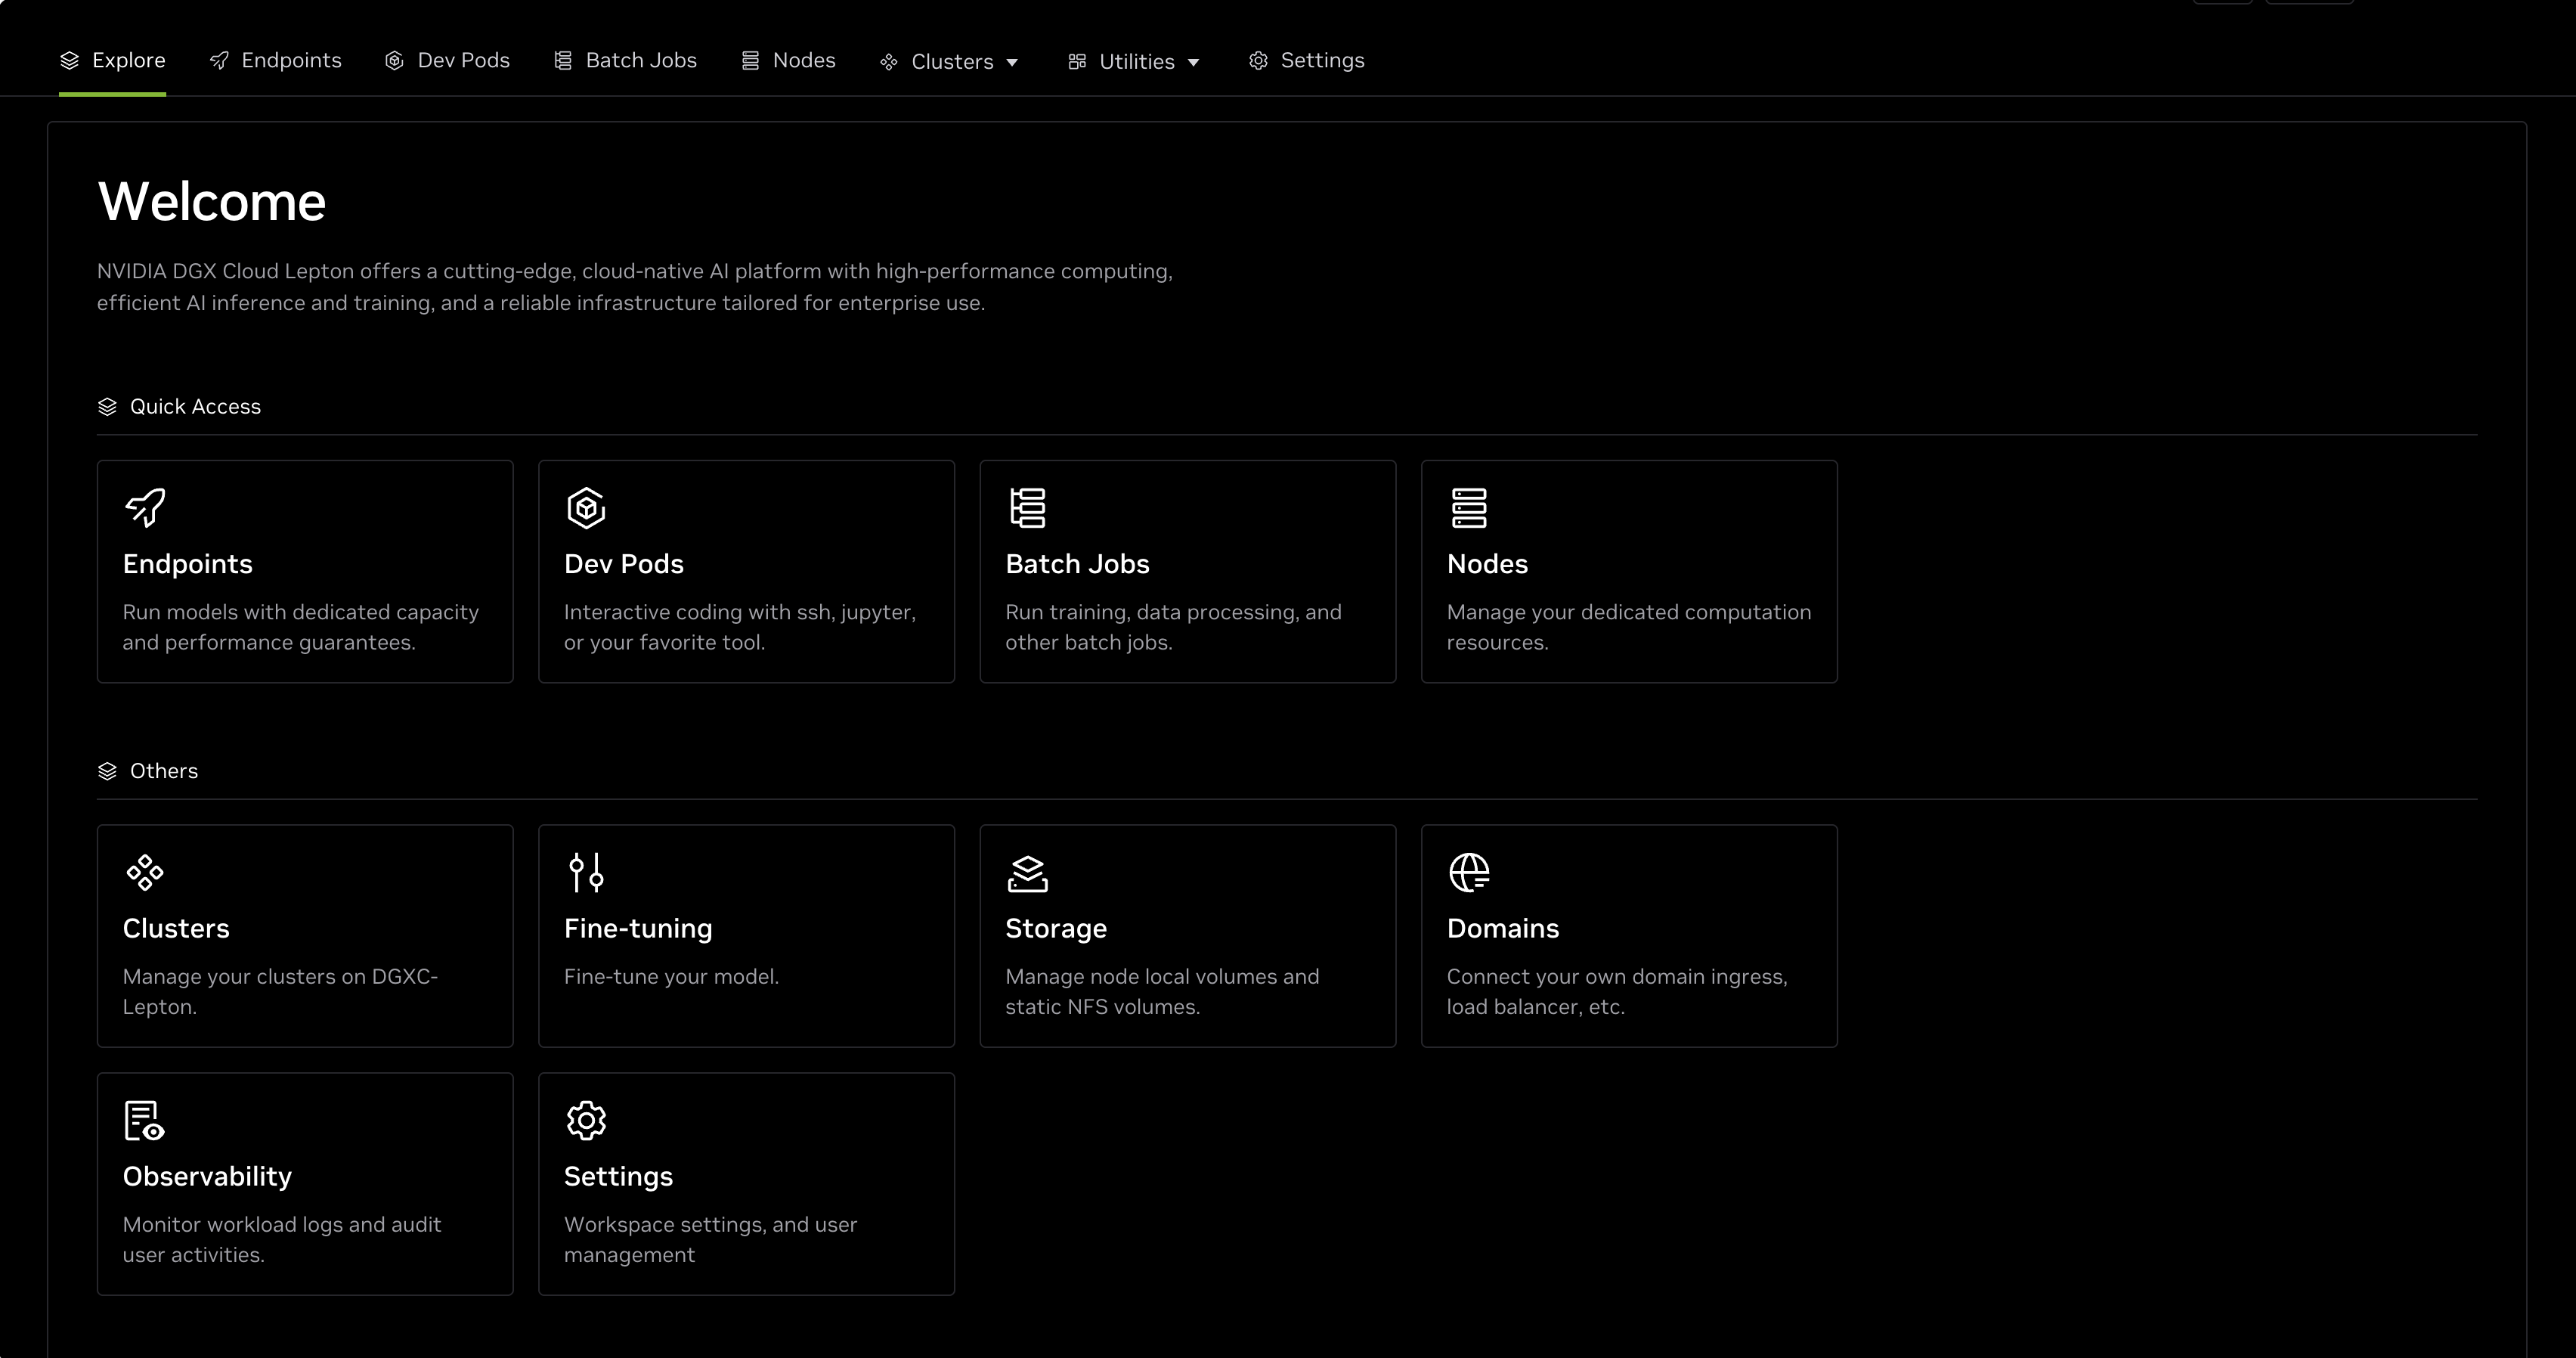The width and height of the screenshot is (2576, 1358).
Task: Click the rocket icon in Endpoints card
Action: (x=146, y=508)
